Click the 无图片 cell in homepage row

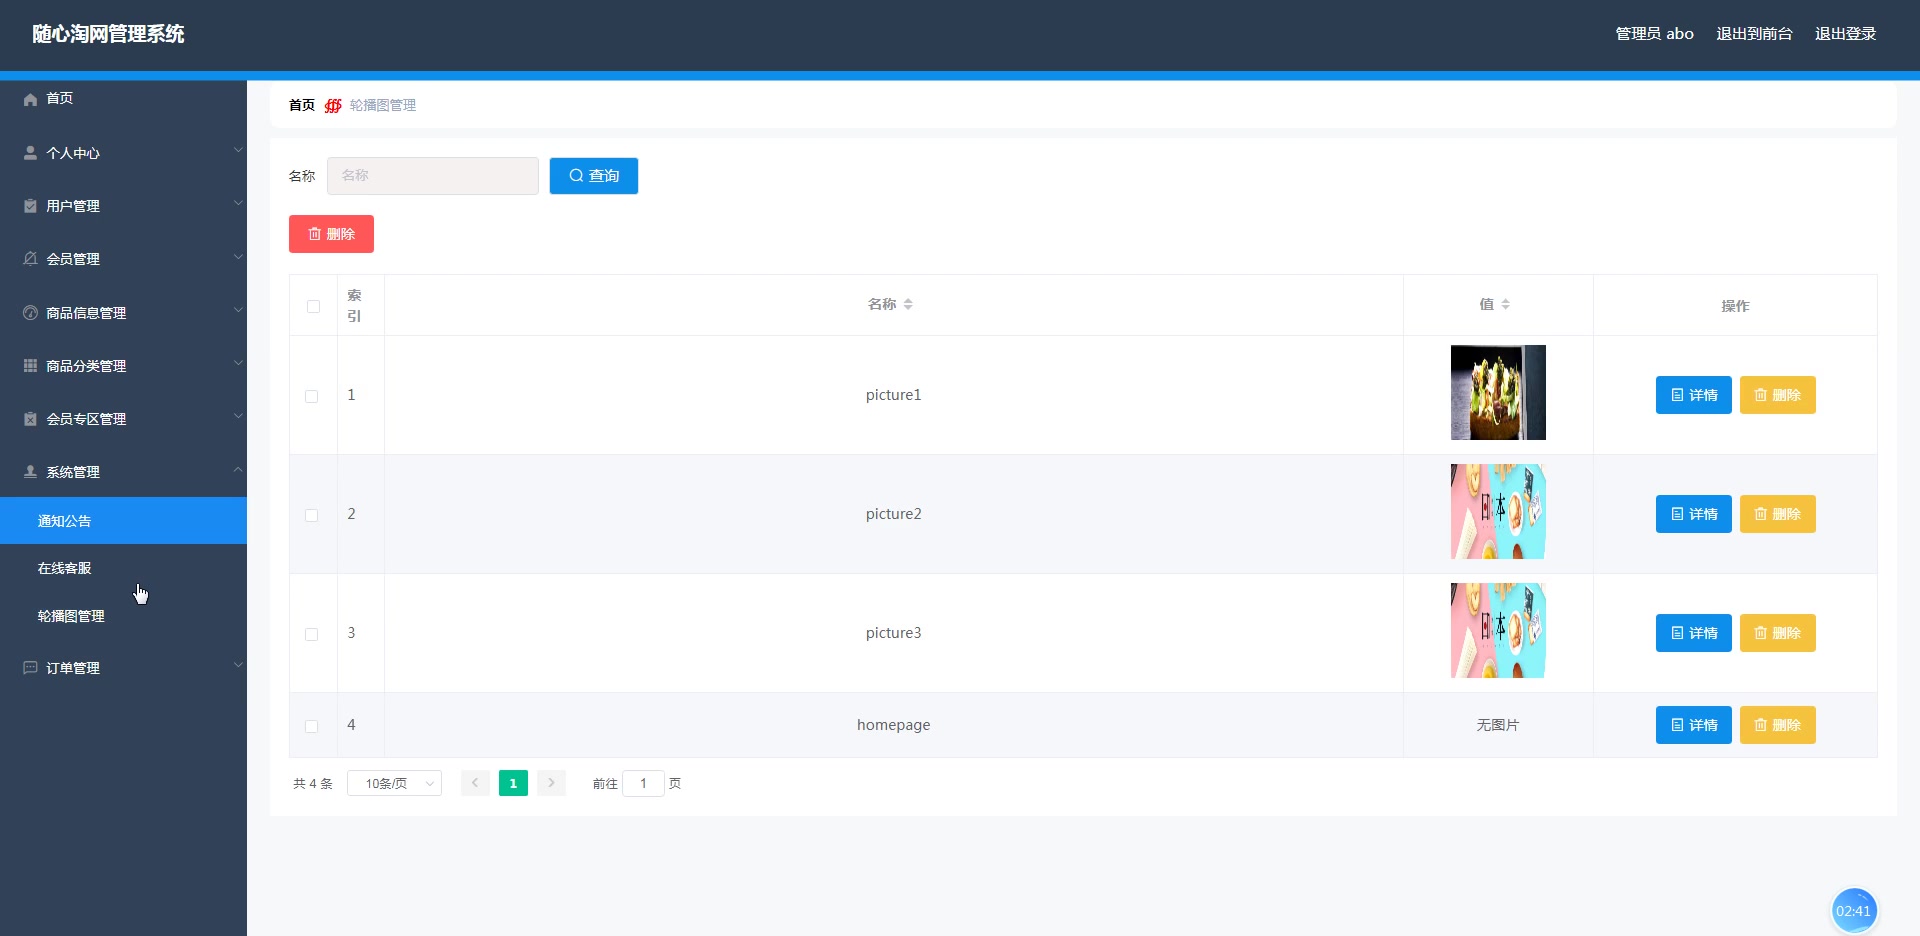coord(1498,725)
